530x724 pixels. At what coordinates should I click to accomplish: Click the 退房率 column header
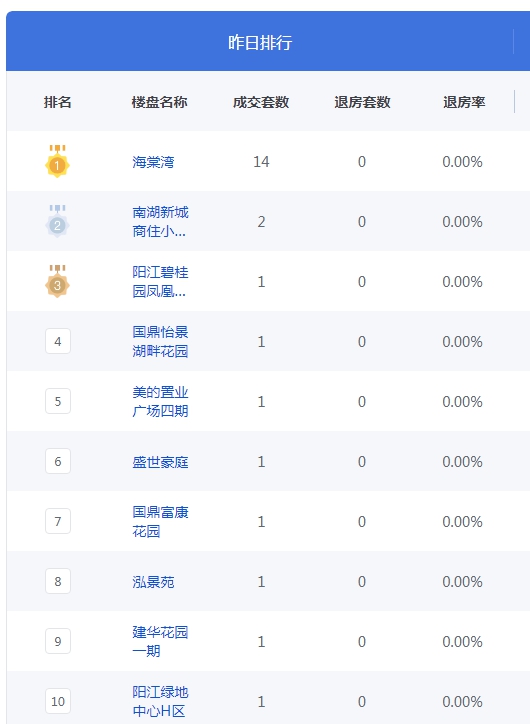point(464,102)
